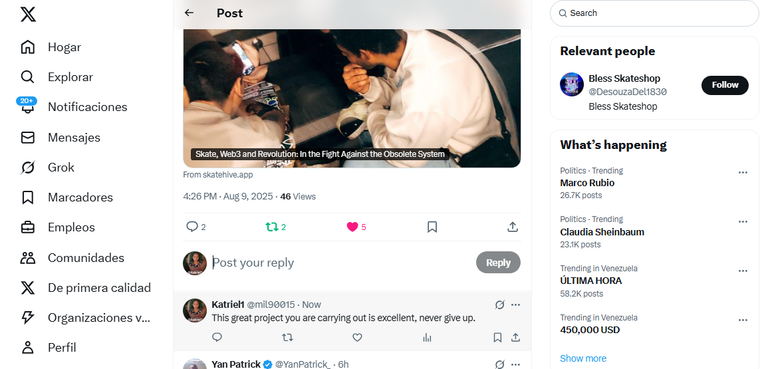This screenshot has height=369, width=768.
Task: Open more options for Claudia Sheinbaum trend
Action: 743,221
